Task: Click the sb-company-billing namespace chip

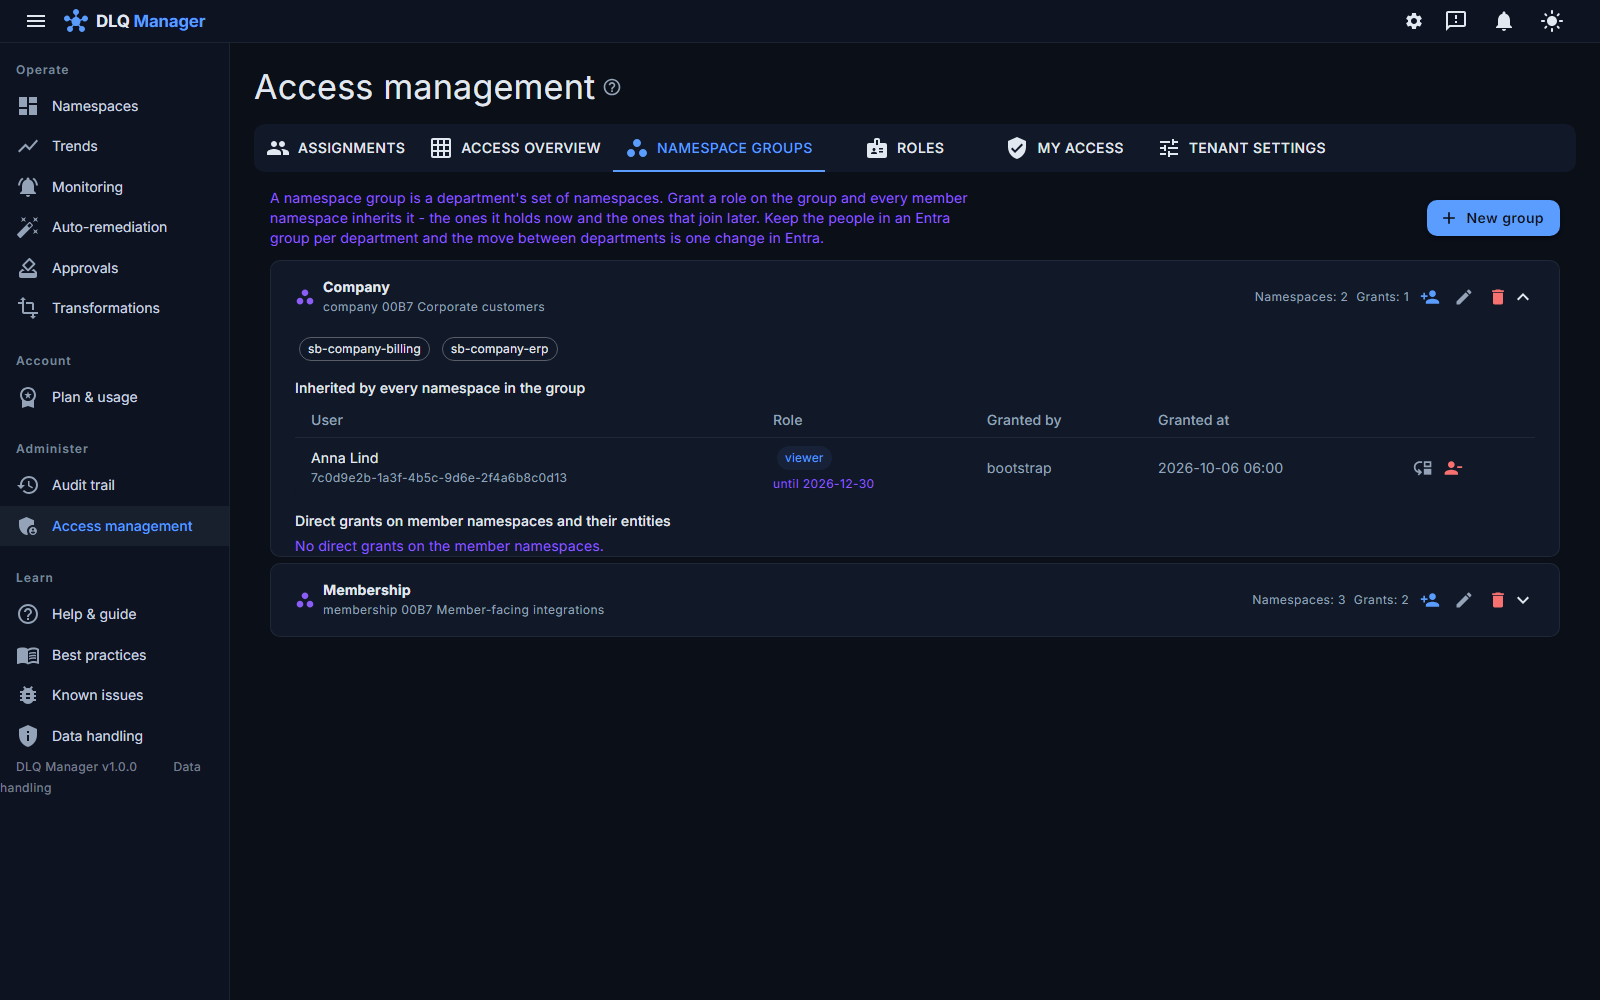Action: point(364,349)
